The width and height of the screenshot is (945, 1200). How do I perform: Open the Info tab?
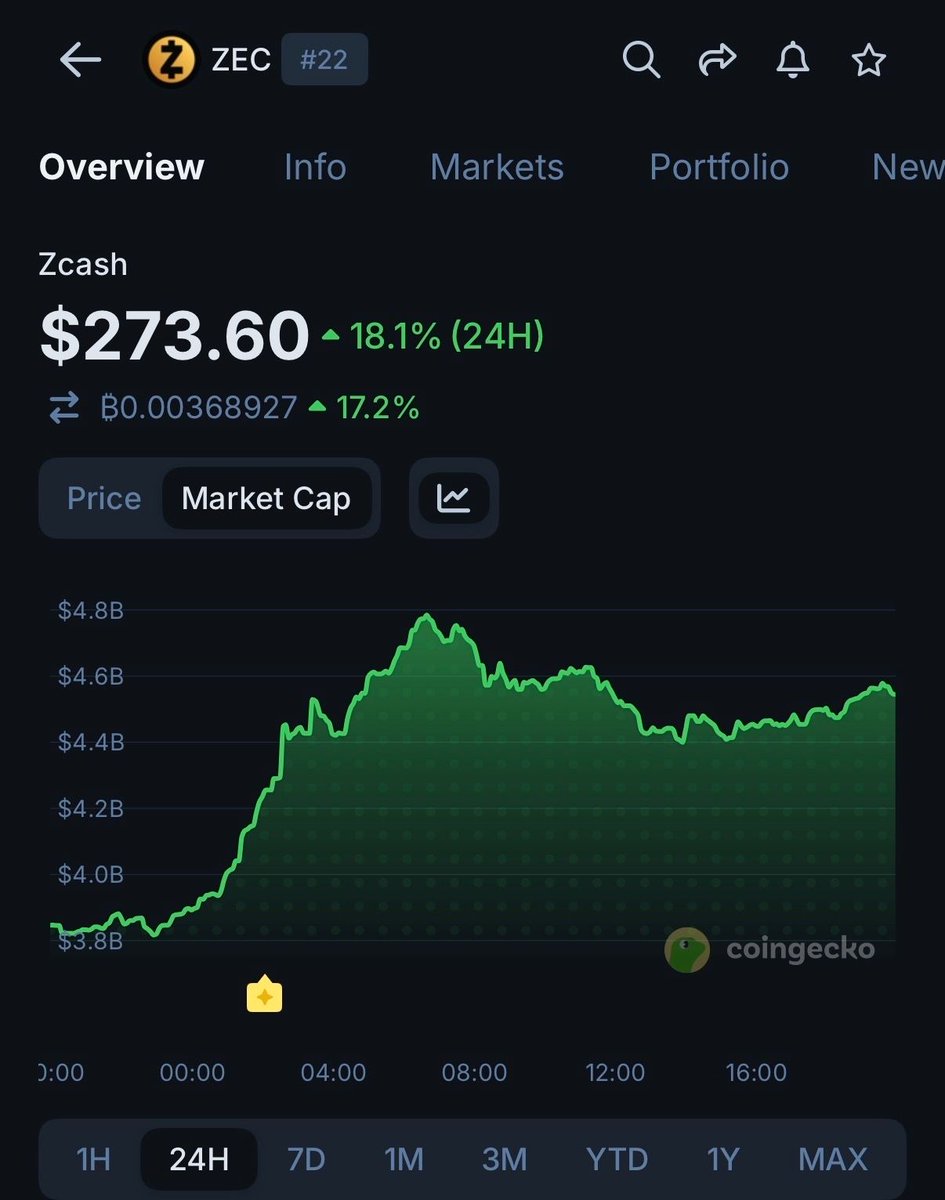coord(315,167)
